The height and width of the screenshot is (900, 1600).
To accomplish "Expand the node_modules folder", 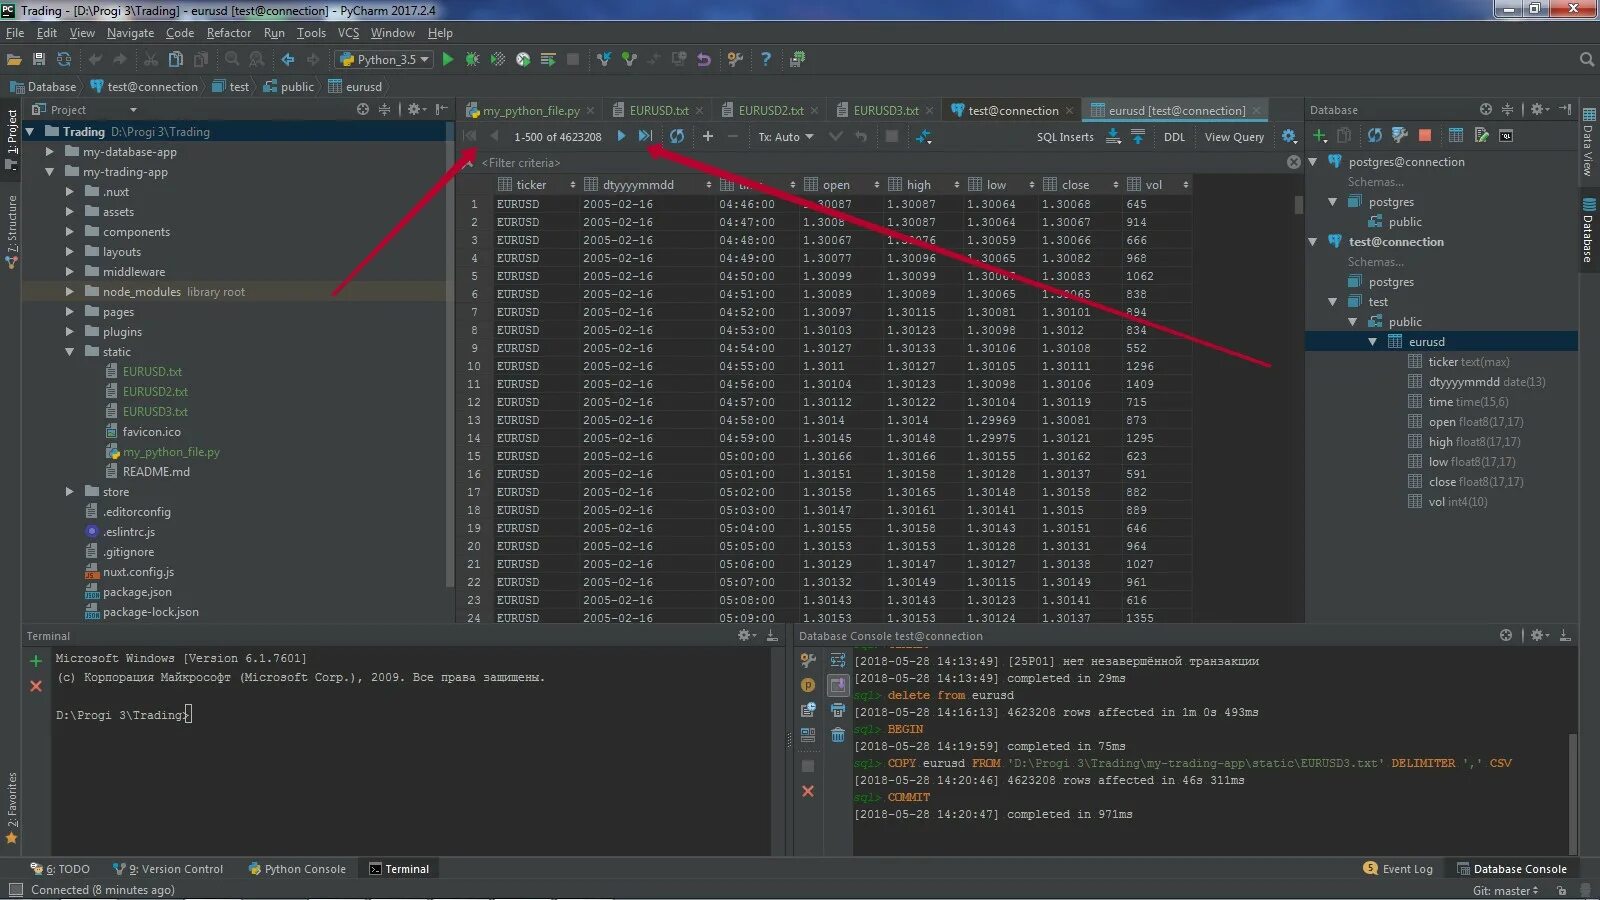I will pos(69,292).
